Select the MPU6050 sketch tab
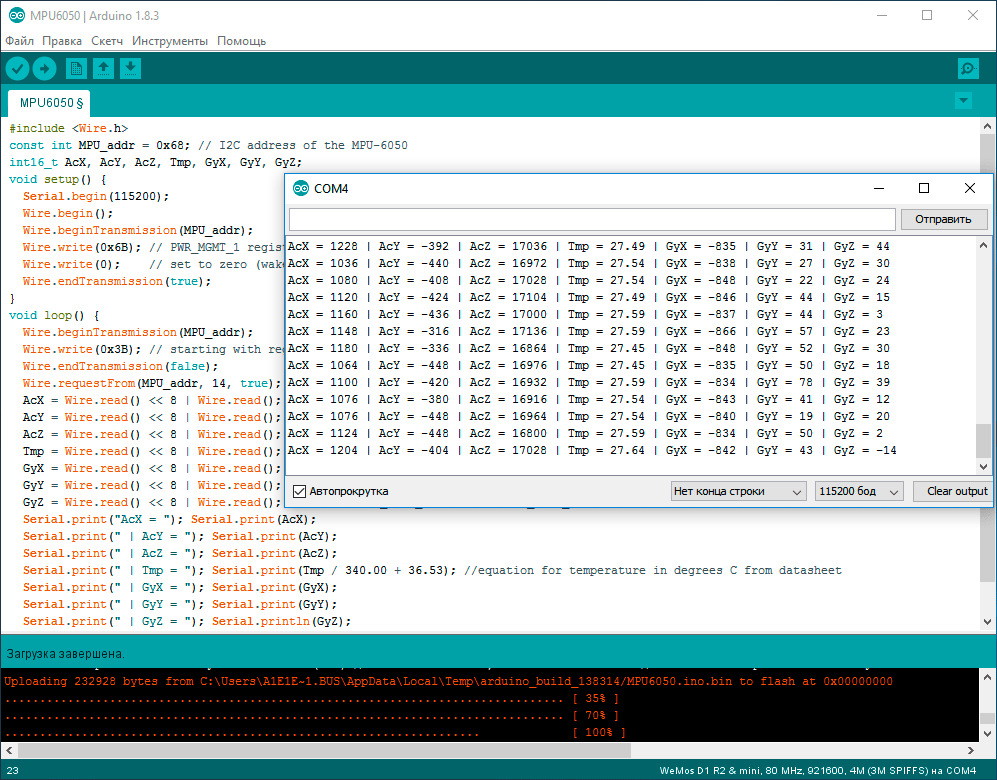 (50, 102)
